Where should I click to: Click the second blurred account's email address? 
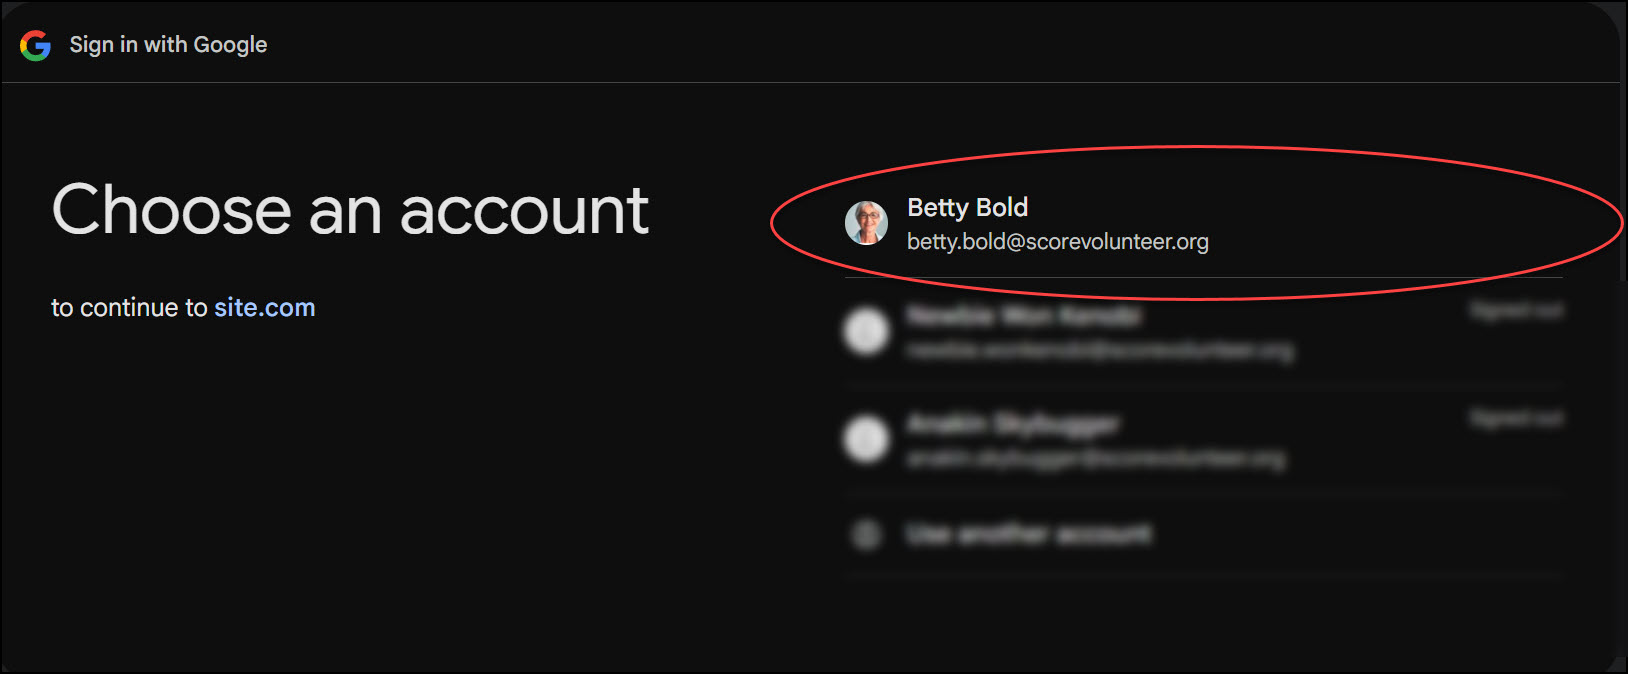tap(1099, 350)
